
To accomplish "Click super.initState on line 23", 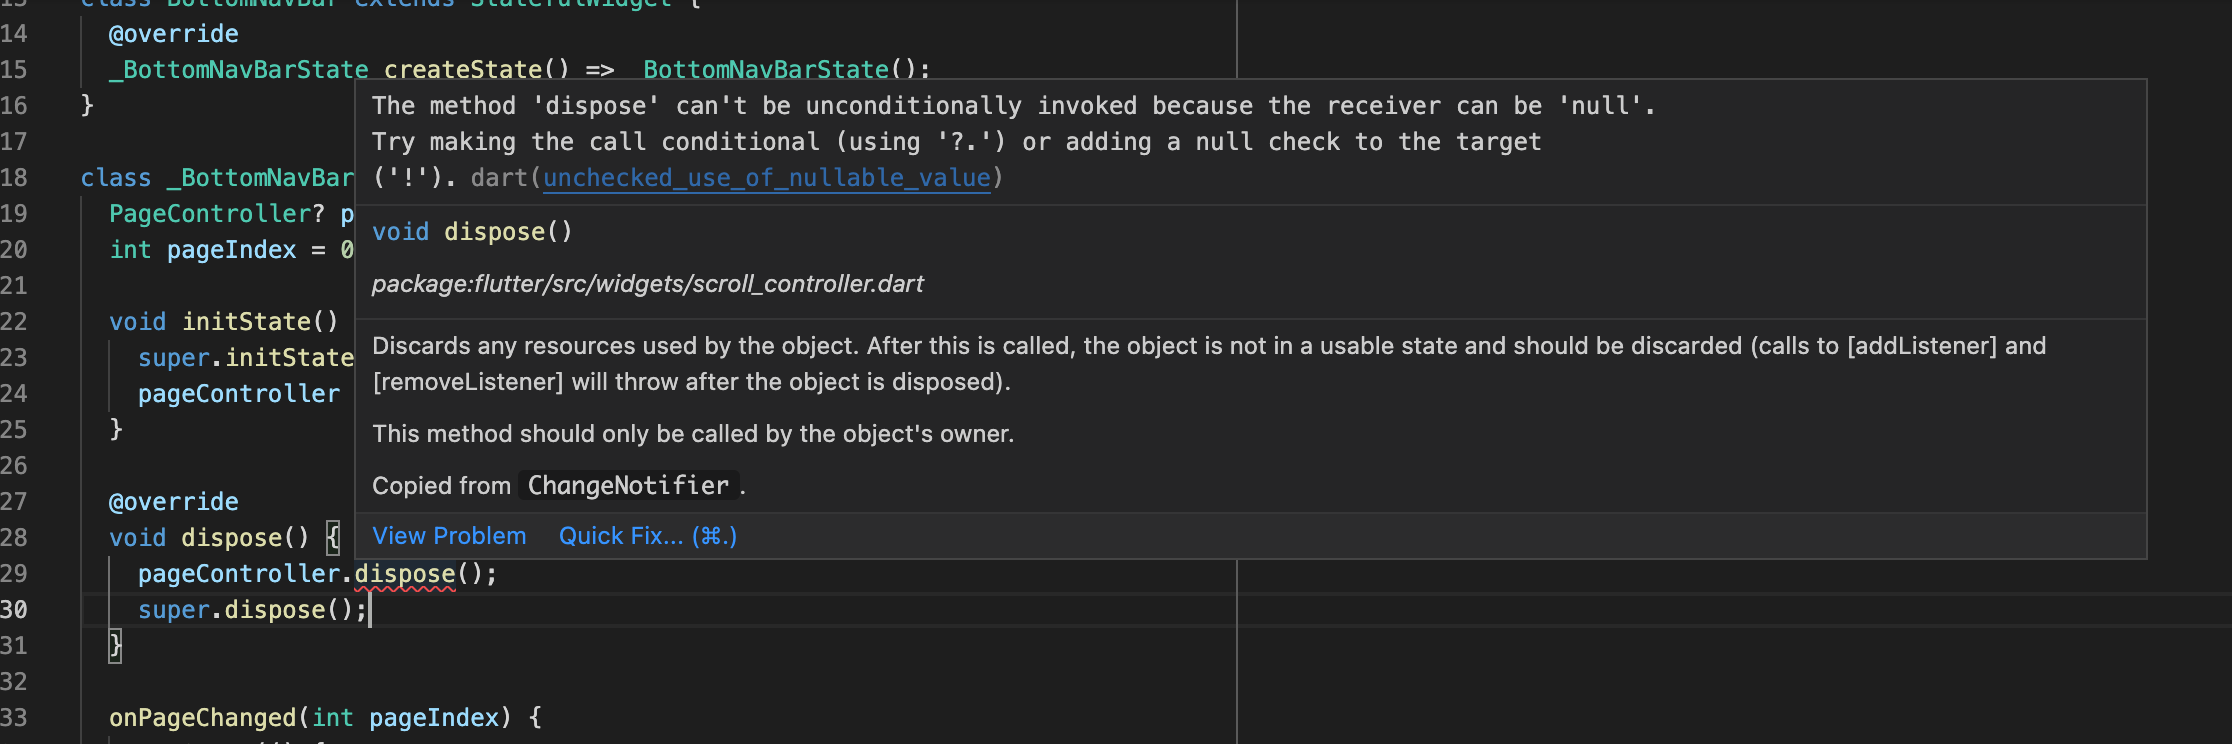I will coord(246,358).
